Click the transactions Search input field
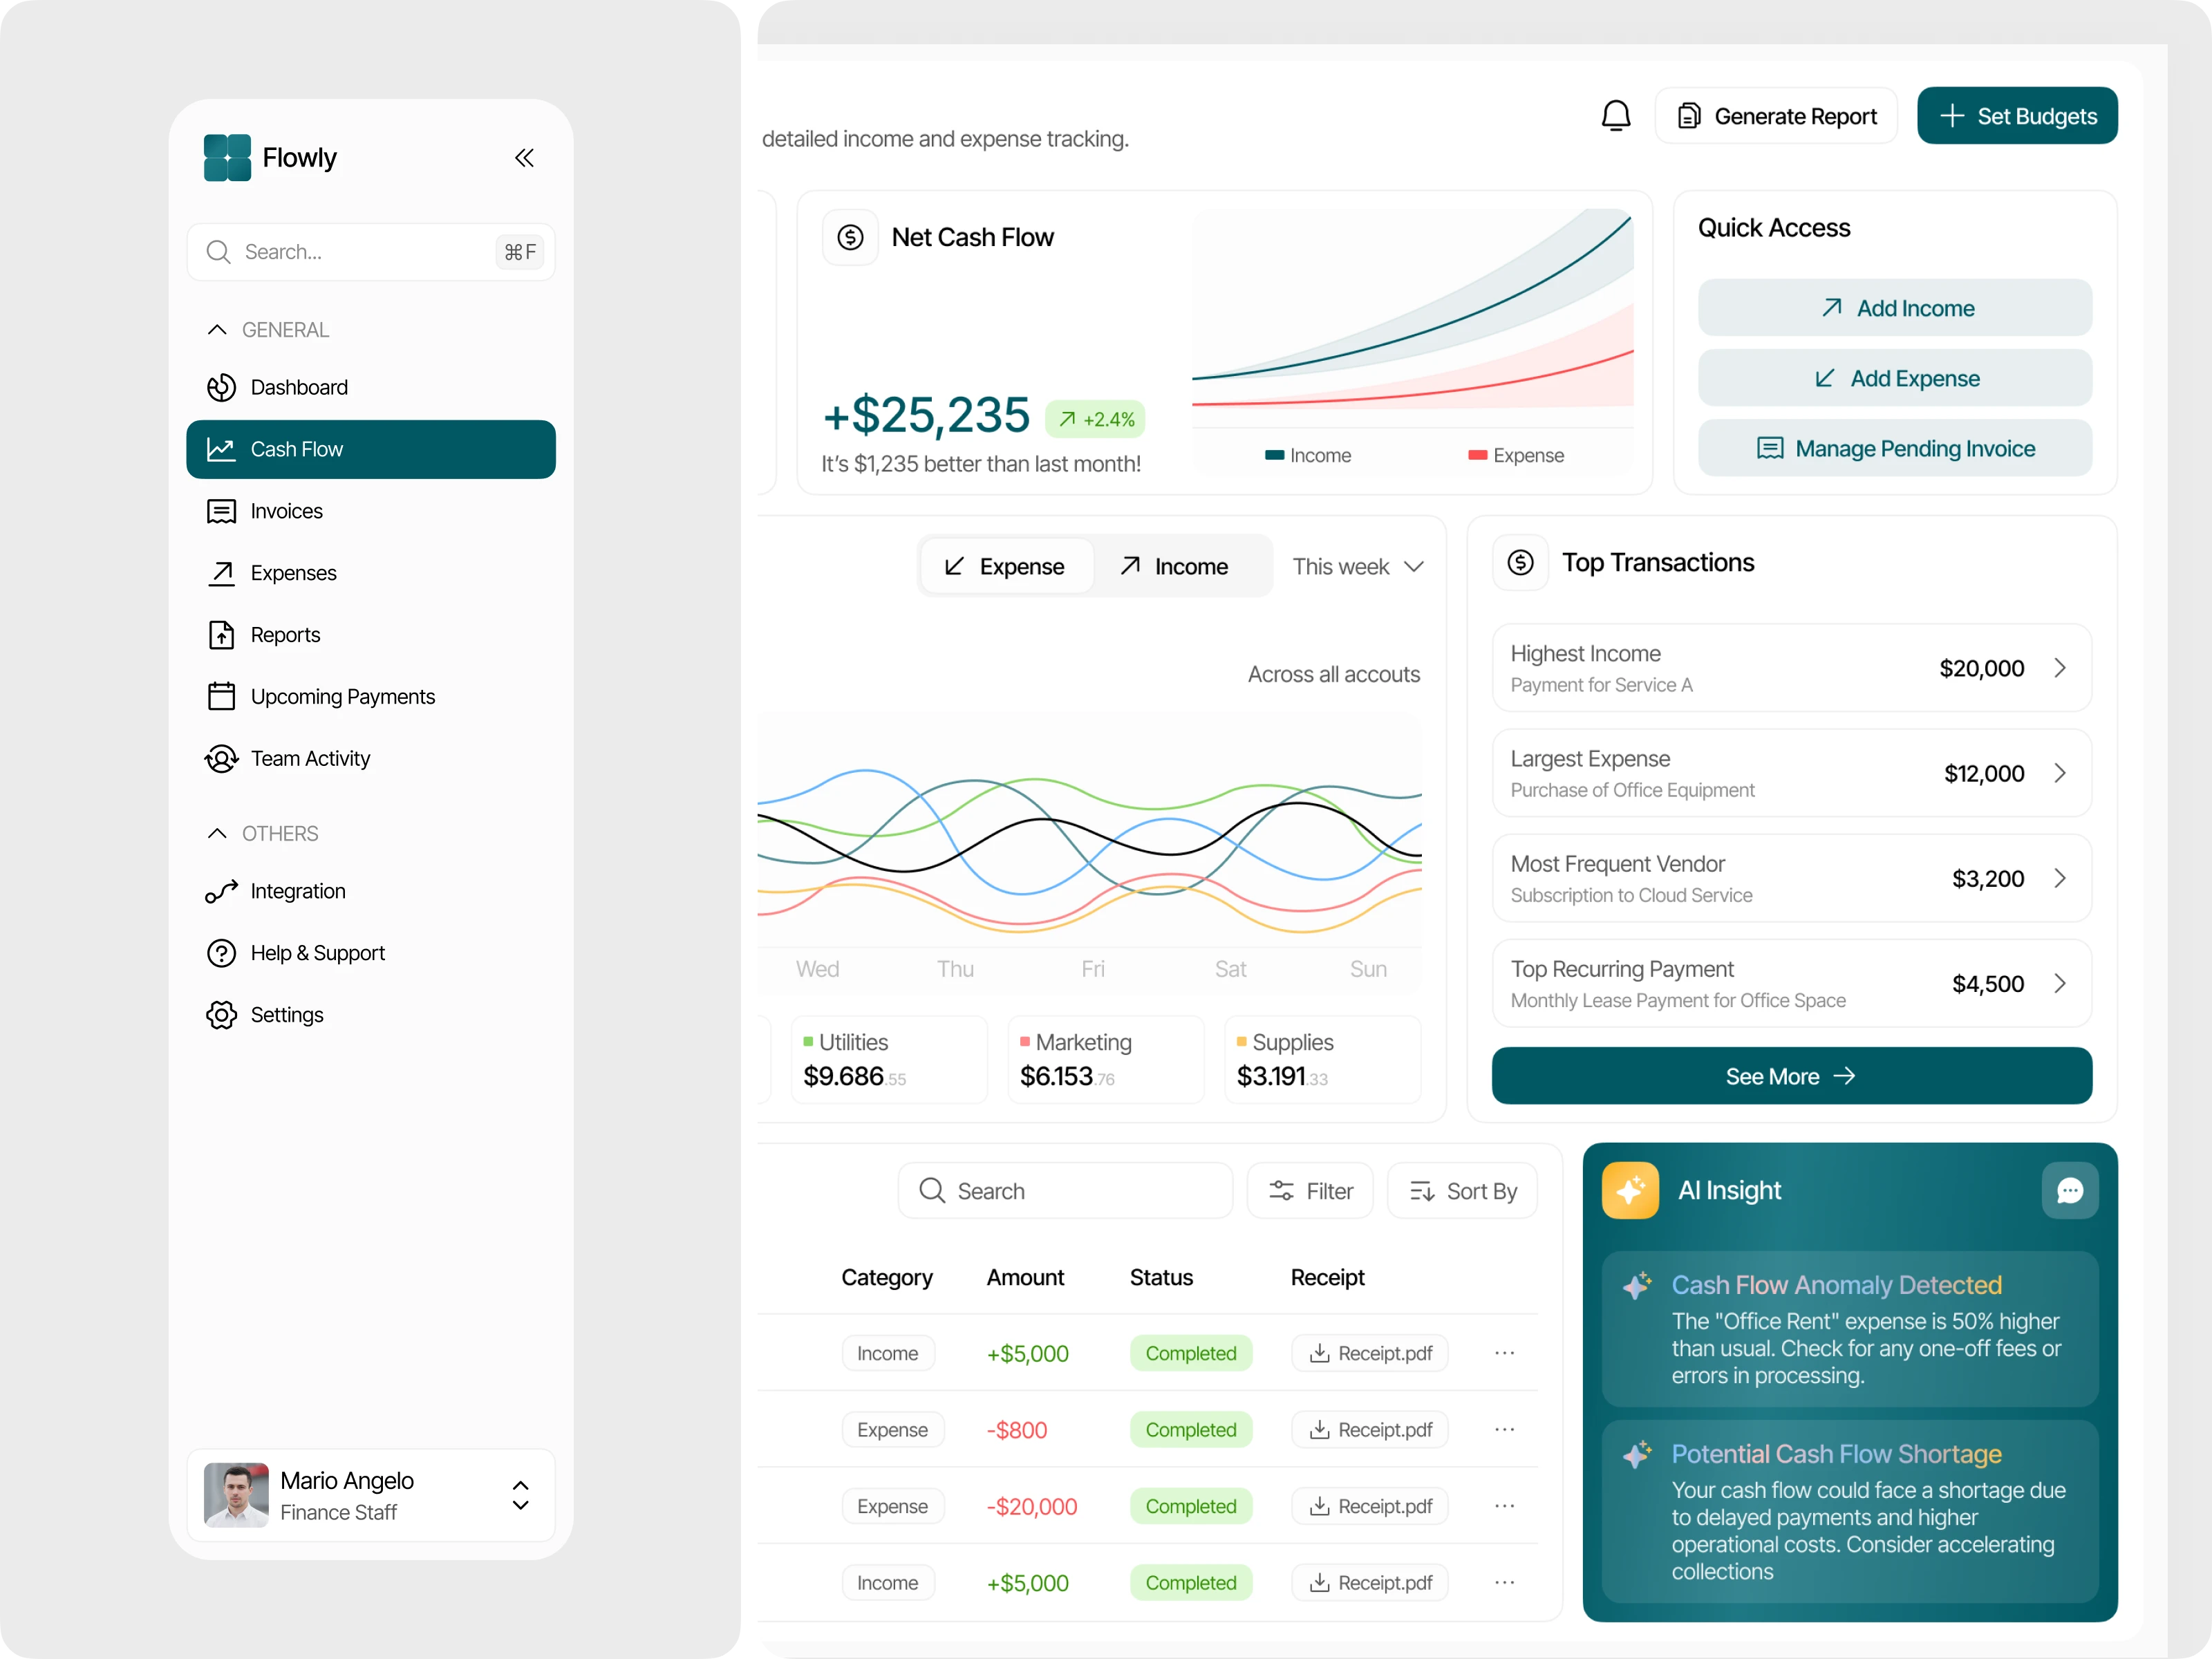Viewport: 2212px width, 1659px height. click(x=1065, y=1190)
